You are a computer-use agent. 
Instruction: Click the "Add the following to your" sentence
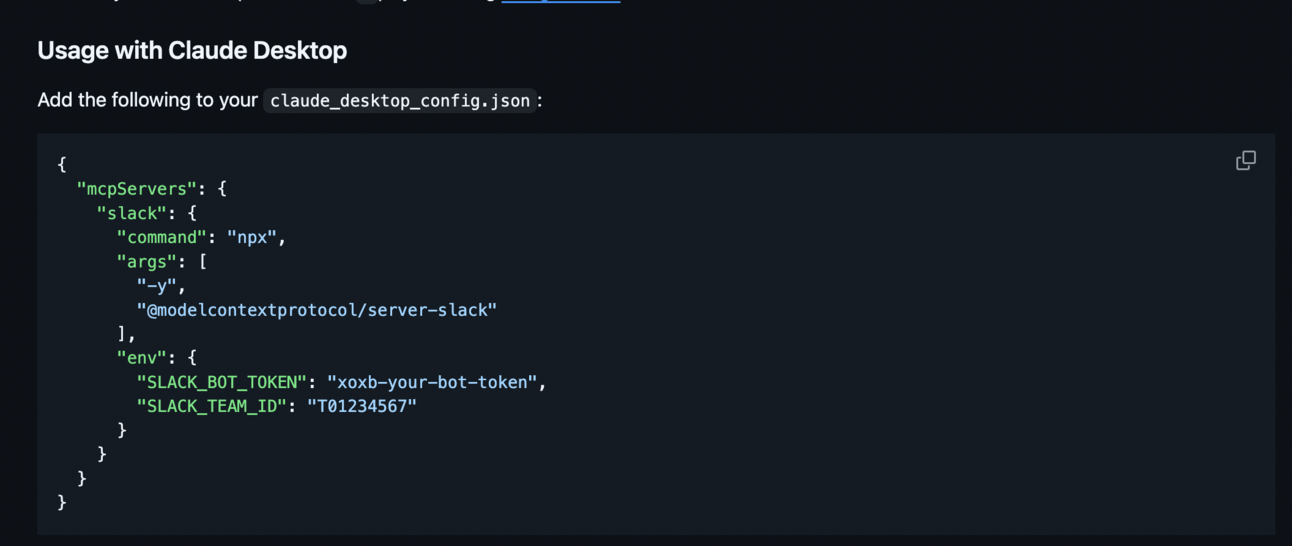click(148, 100)
